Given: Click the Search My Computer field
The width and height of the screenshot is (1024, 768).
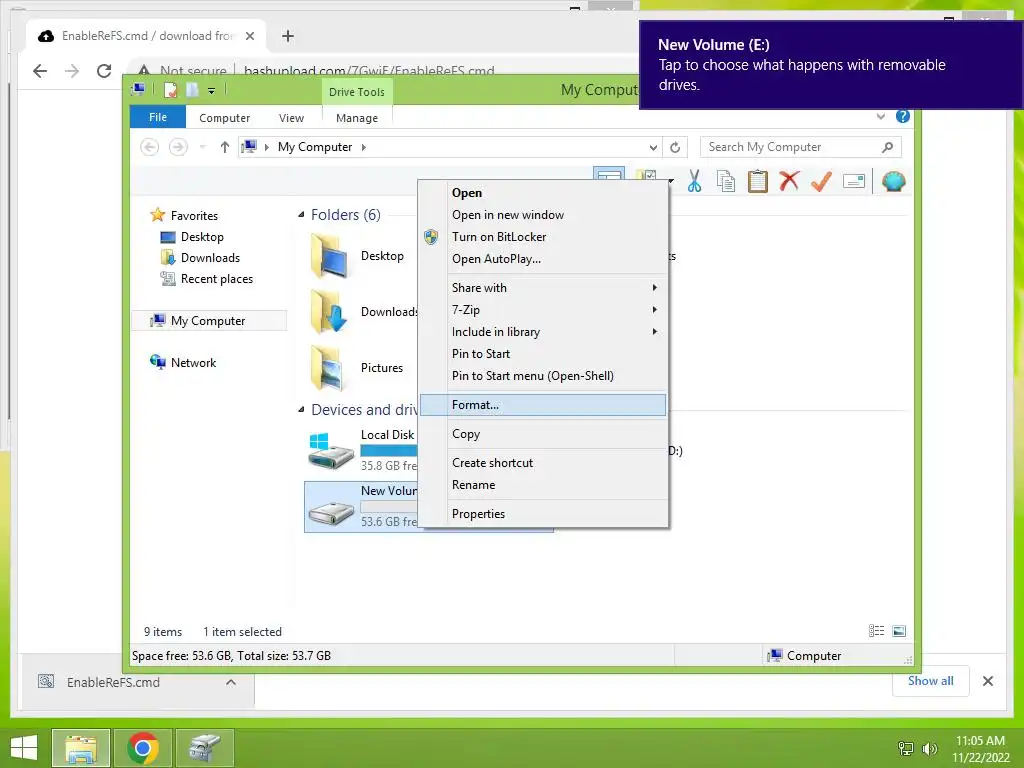Looking at the screenshot, I should pyautogui.click(x=801, y=147).
